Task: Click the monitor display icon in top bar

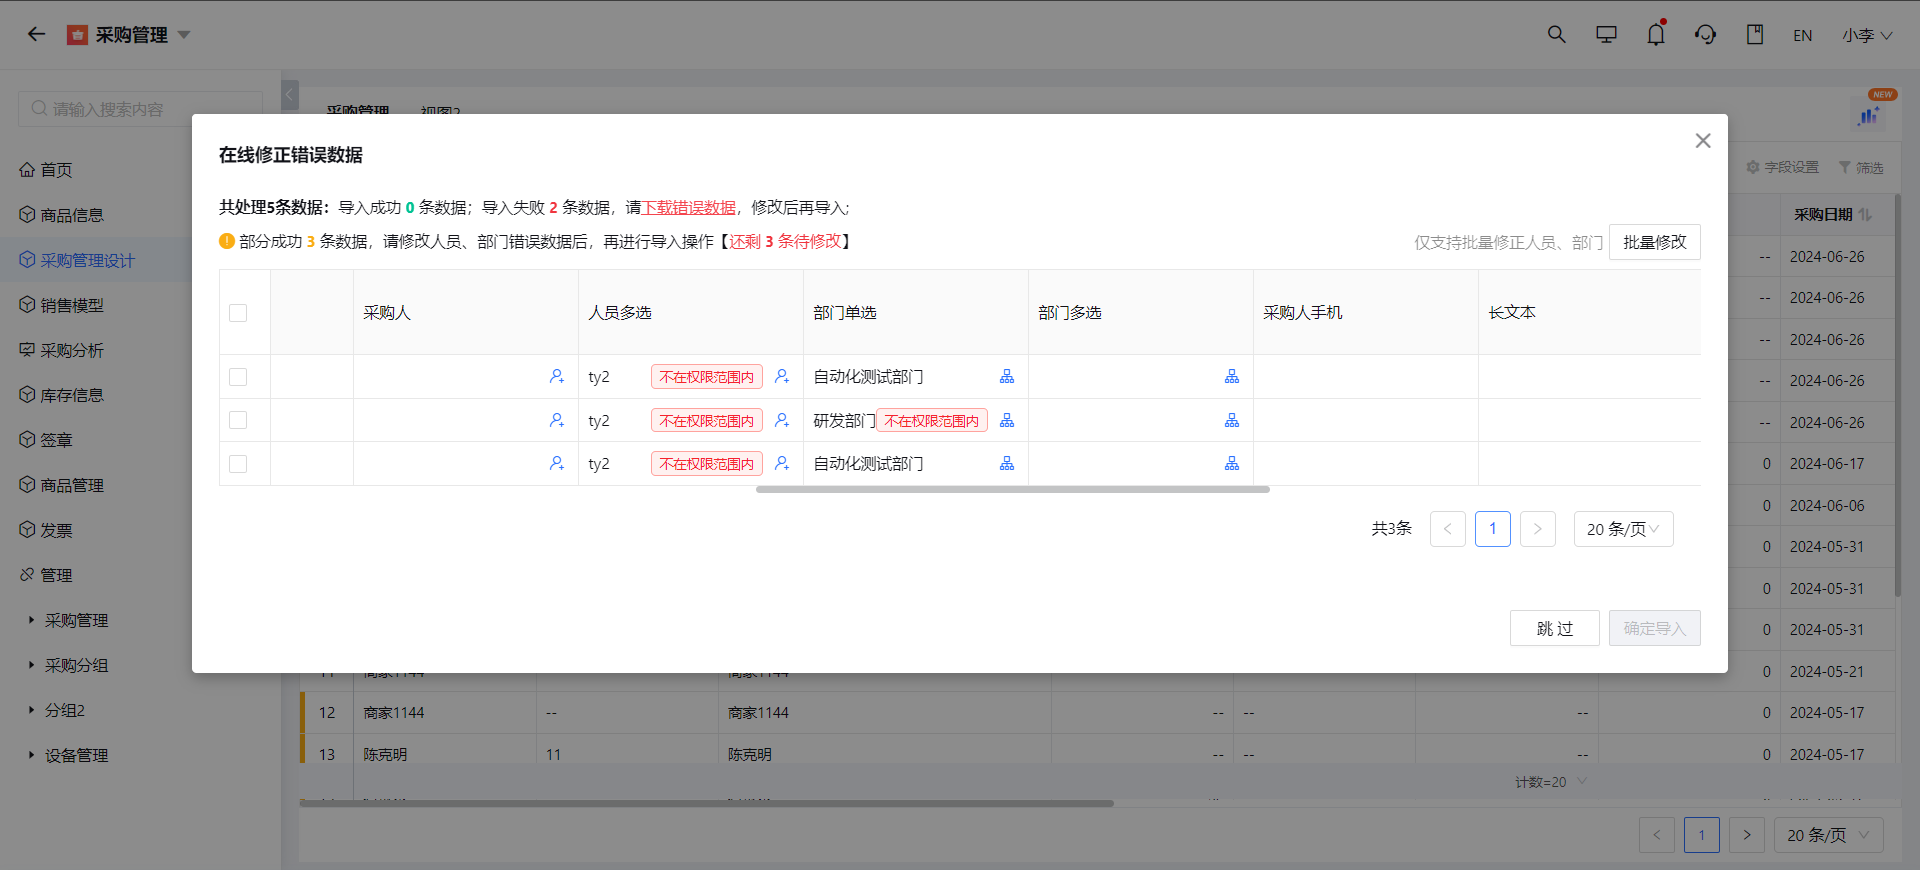Action: (1606, 34)
